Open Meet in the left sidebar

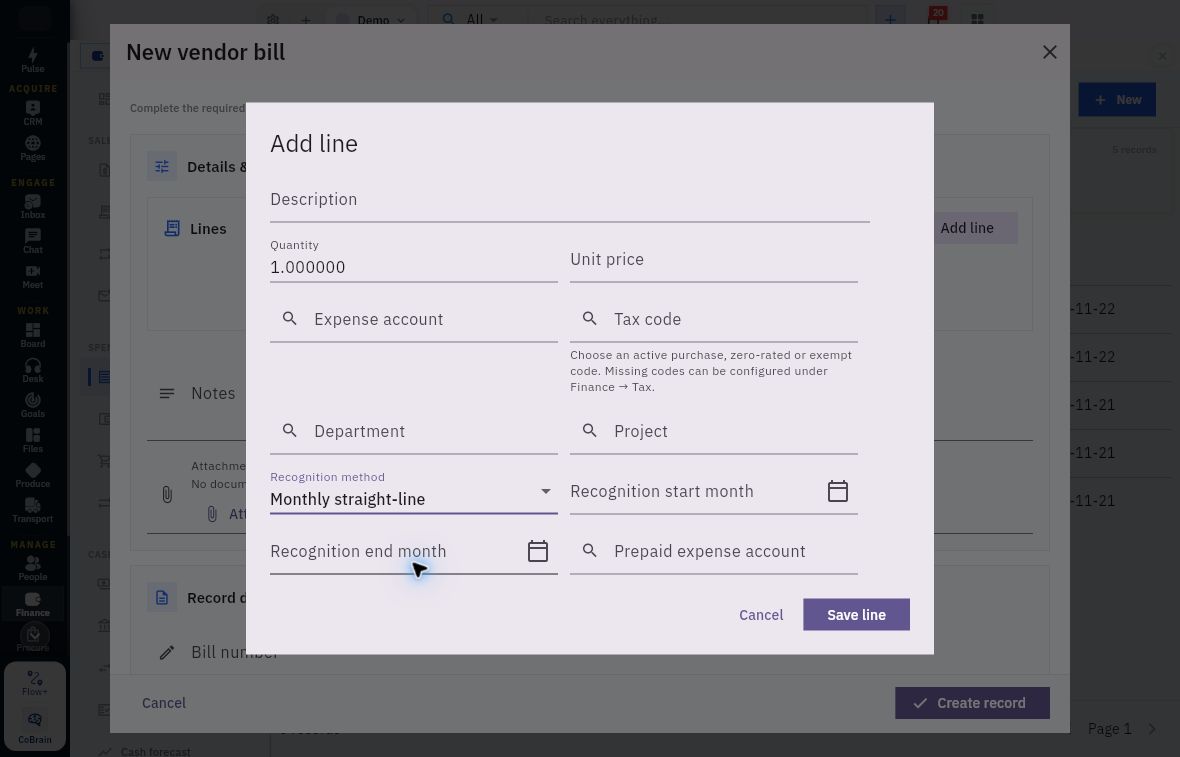point(33,277)
